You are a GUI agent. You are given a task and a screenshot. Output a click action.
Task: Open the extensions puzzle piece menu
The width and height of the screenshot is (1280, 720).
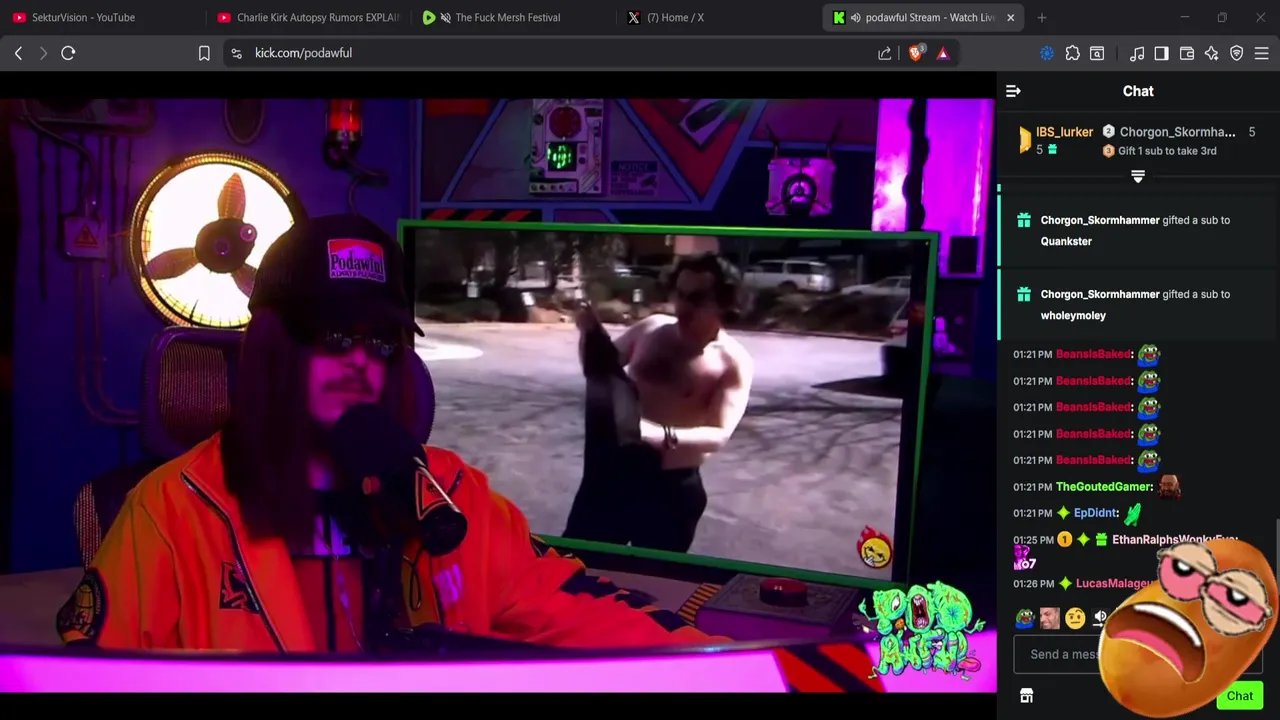click(x=1072, y=54)
